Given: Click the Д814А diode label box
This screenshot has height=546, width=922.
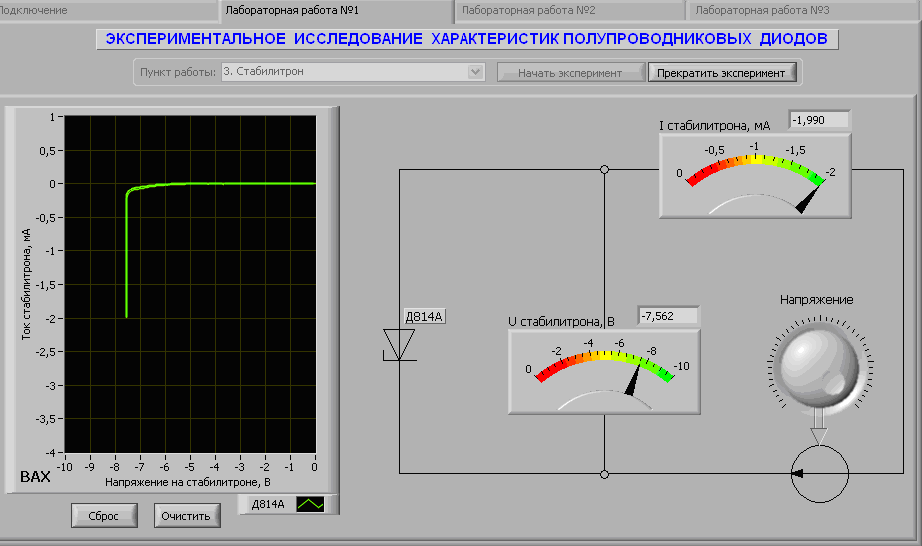Looking at the screenshot, I should [x=423, y=317].
